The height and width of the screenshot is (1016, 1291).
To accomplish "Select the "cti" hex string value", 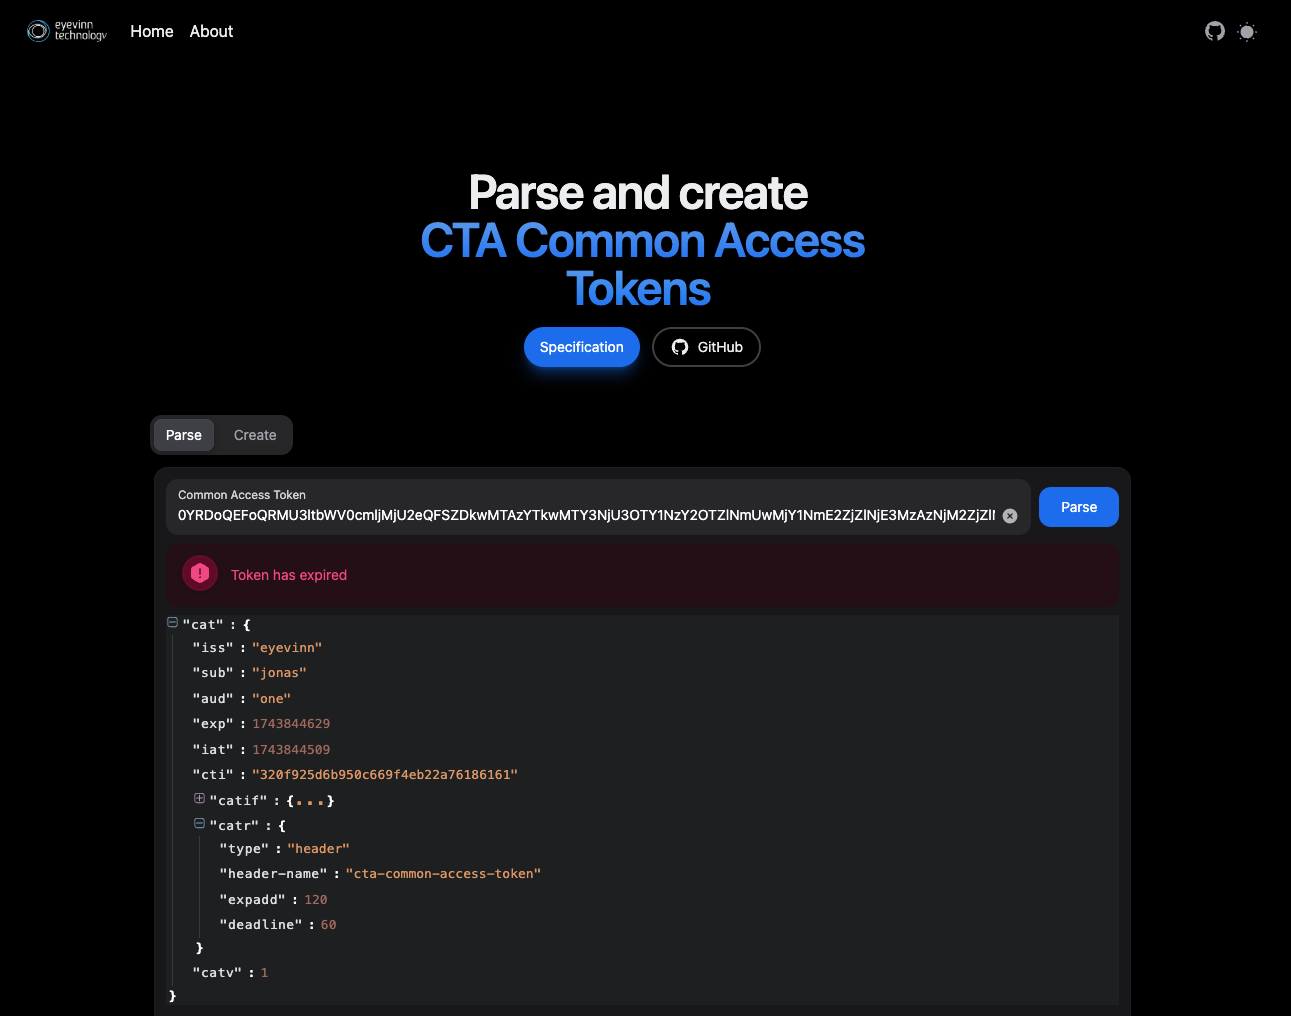I will tap(385, 775).
